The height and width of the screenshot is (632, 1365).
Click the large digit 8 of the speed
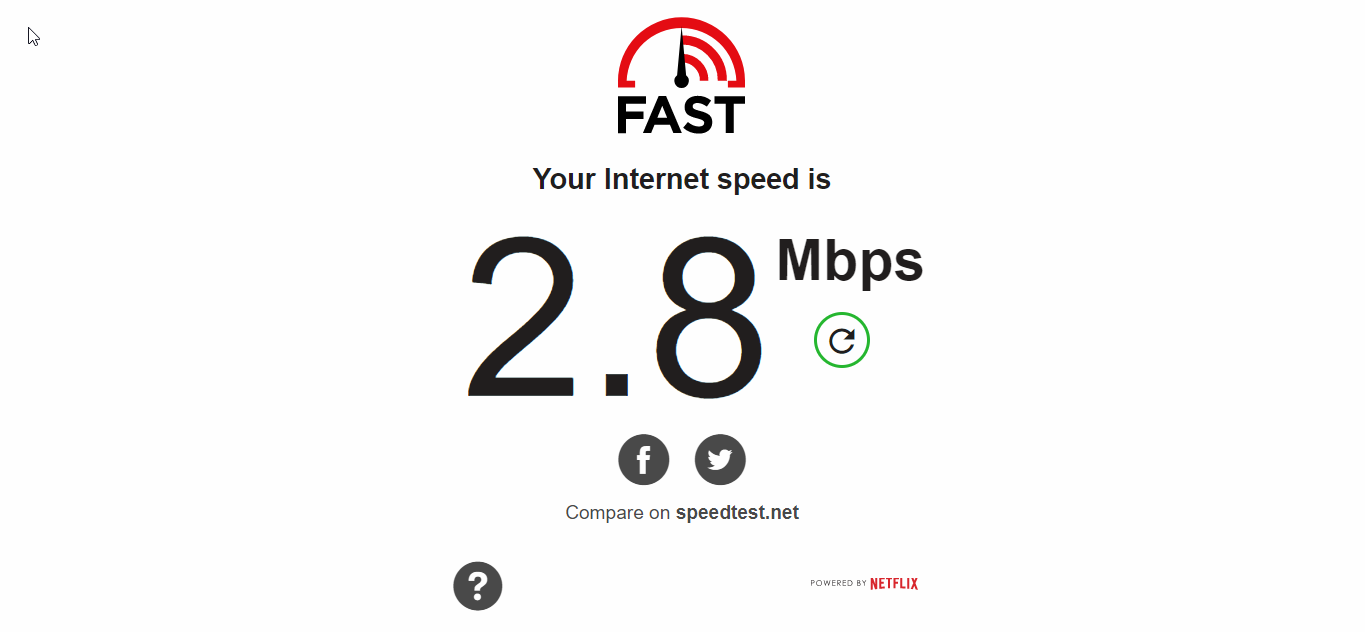click(x=709, y=318)
